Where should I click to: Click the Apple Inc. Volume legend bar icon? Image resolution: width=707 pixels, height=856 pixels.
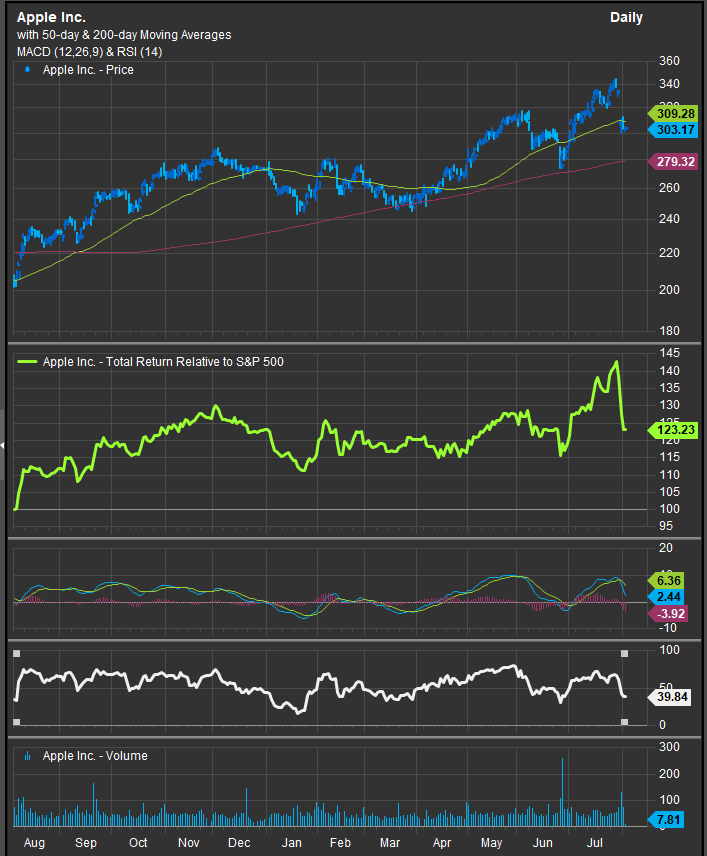(x=27, y=756)
